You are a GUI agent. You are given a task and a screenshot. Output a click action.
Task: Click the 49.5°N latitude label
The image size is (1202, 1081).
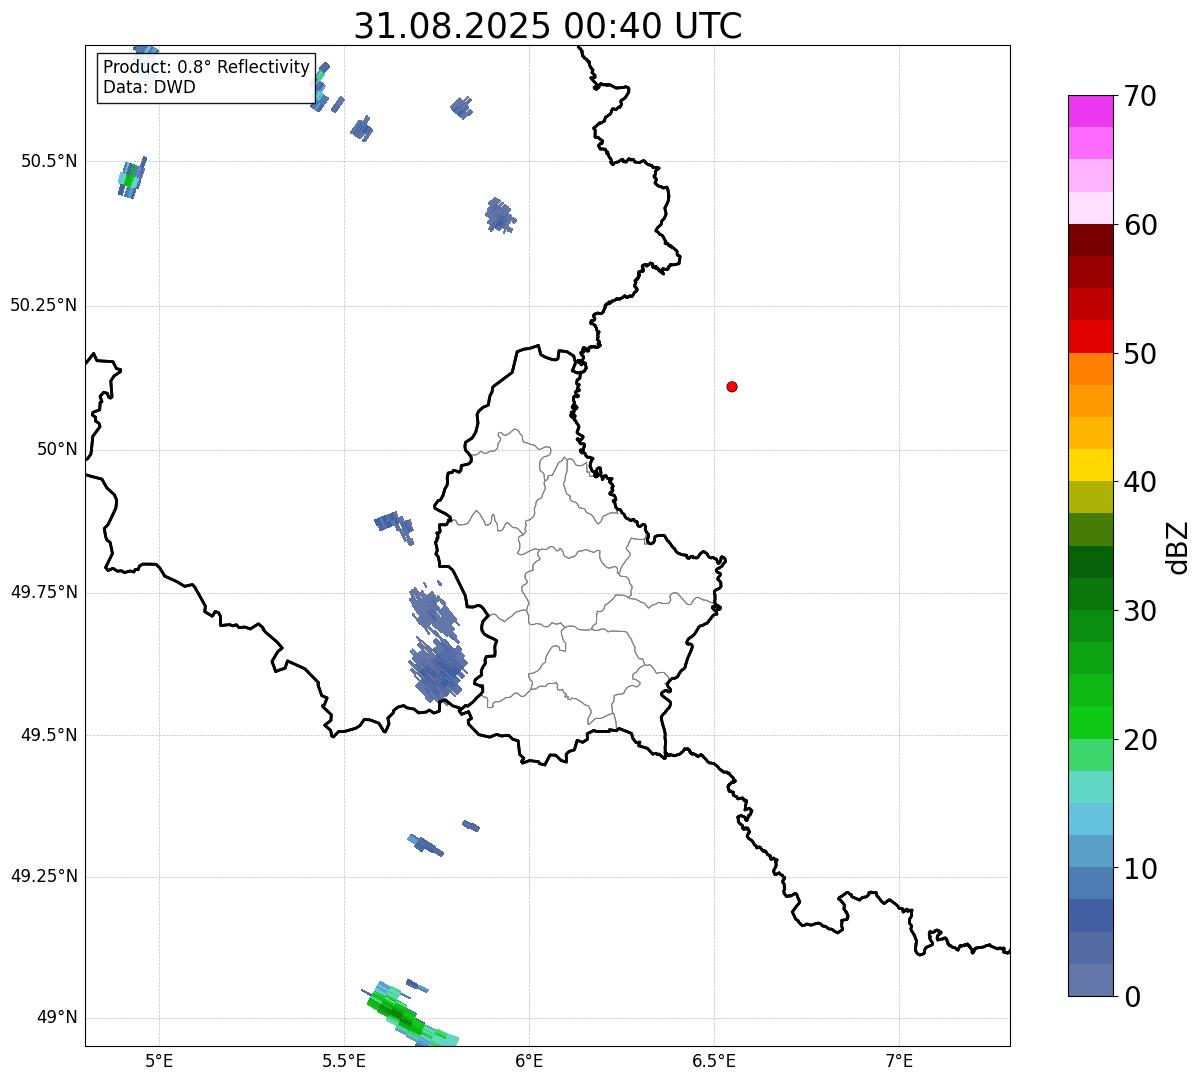pos(48,735)
